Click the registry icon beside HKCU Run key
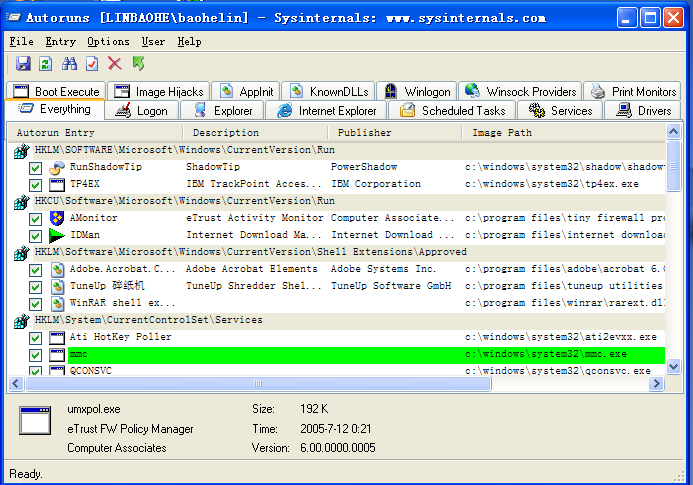This screenshot has height=485, width=693. (x=21, y=202)
